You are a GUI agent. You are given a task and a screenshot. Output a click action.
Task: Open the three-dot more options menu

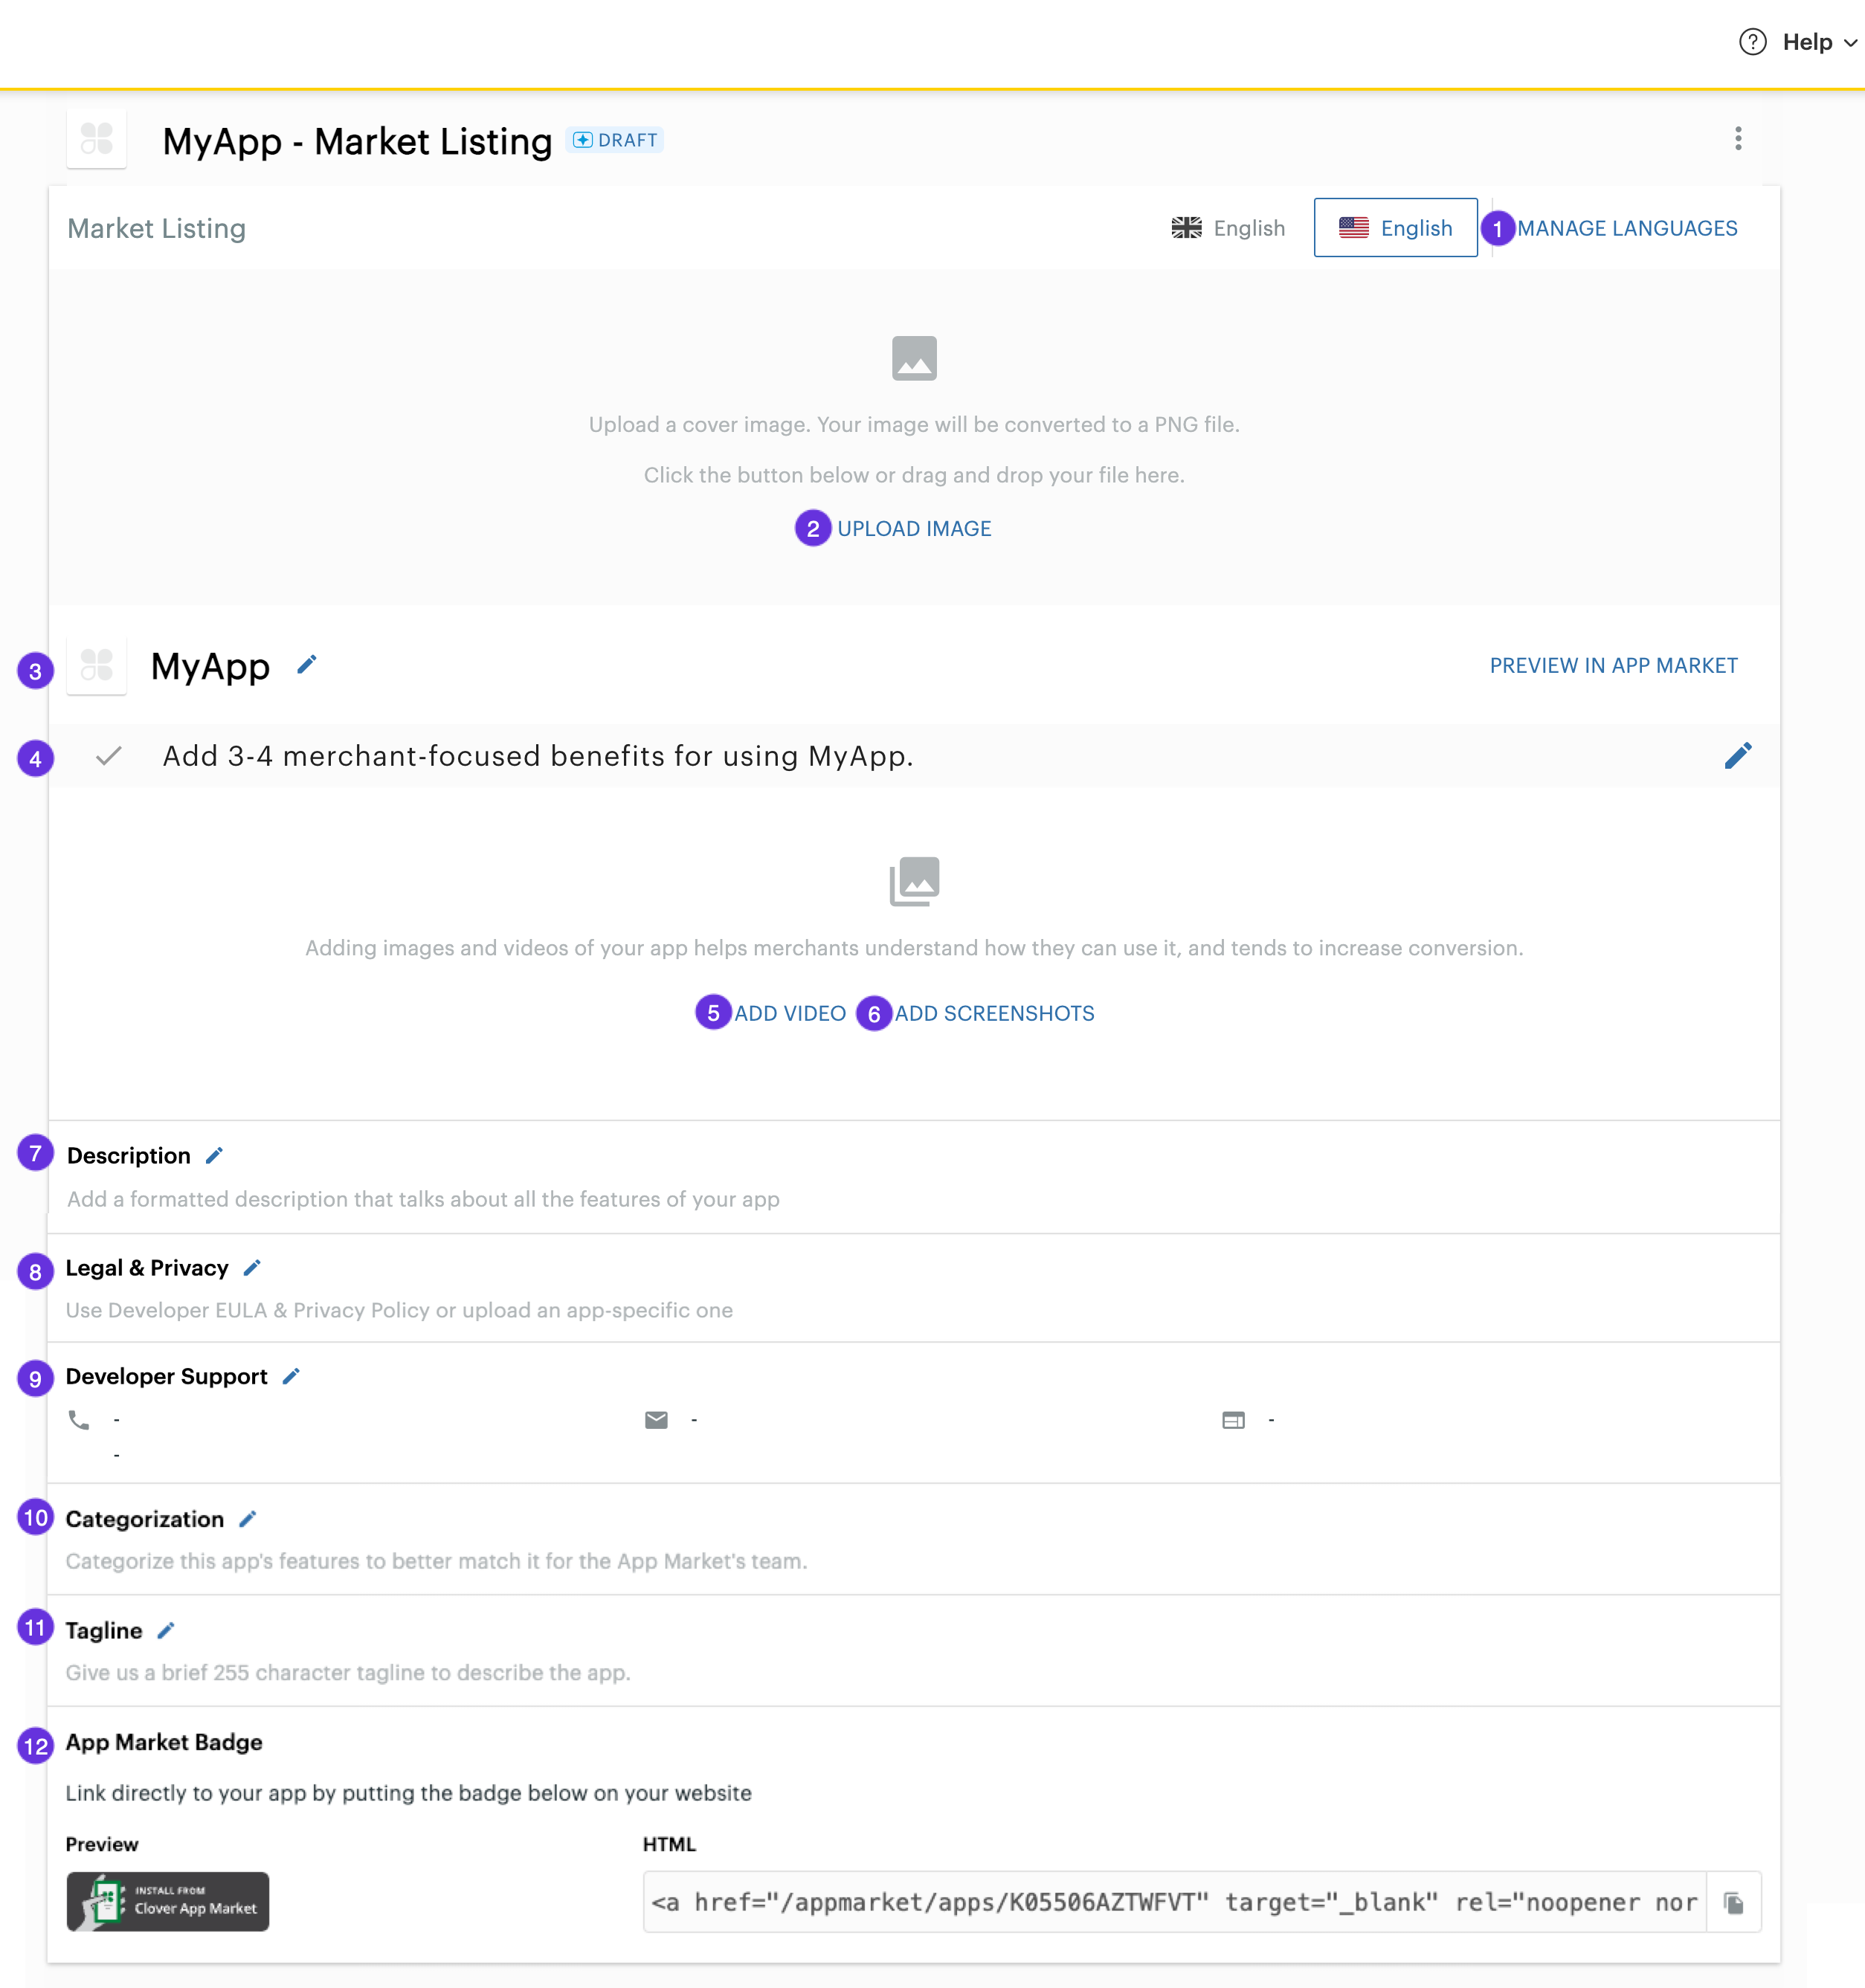point(1738,139)
